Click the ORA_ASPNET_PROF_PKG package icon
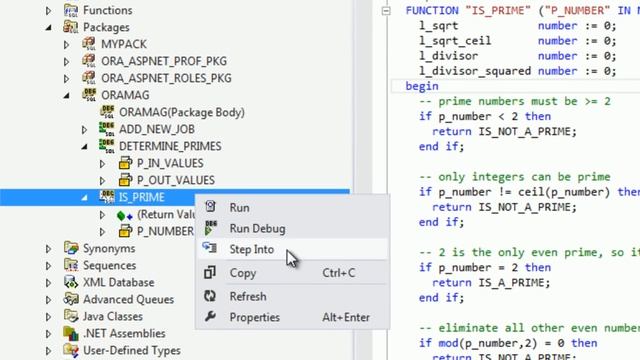 pos(89,61)
